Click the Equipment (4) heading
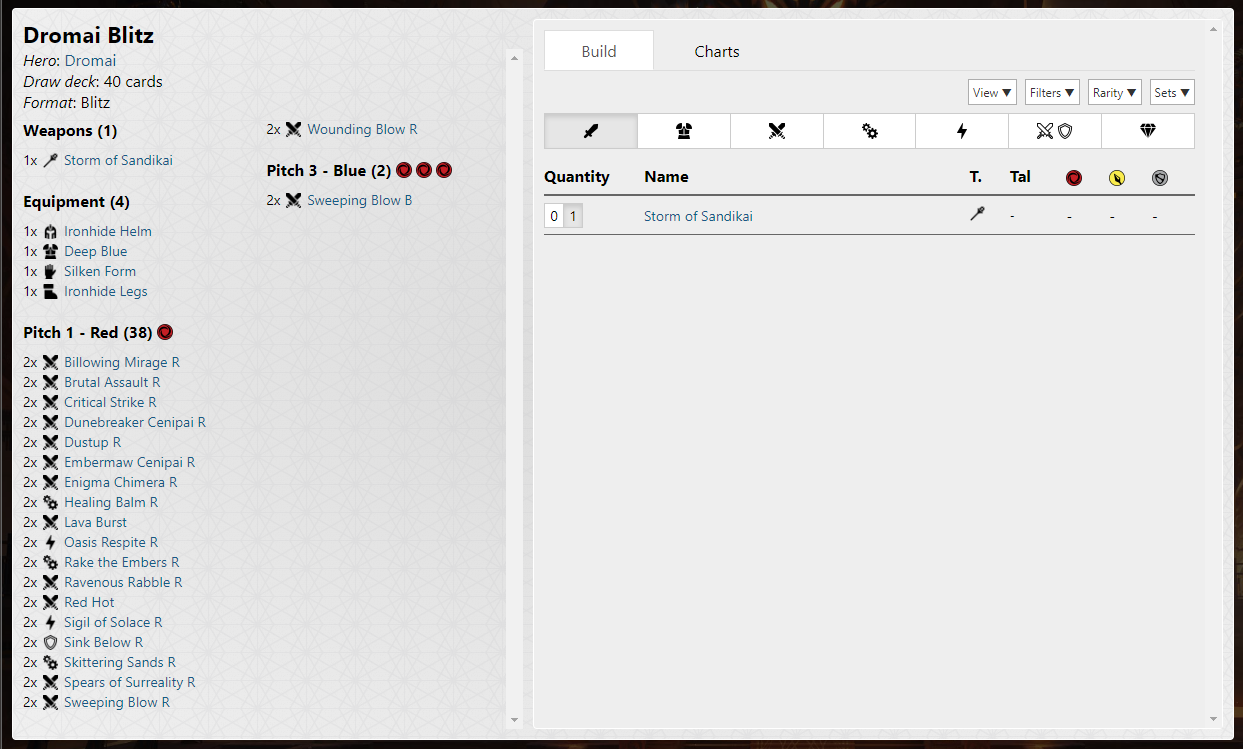 pyautogui.click(x=77, y=202)
